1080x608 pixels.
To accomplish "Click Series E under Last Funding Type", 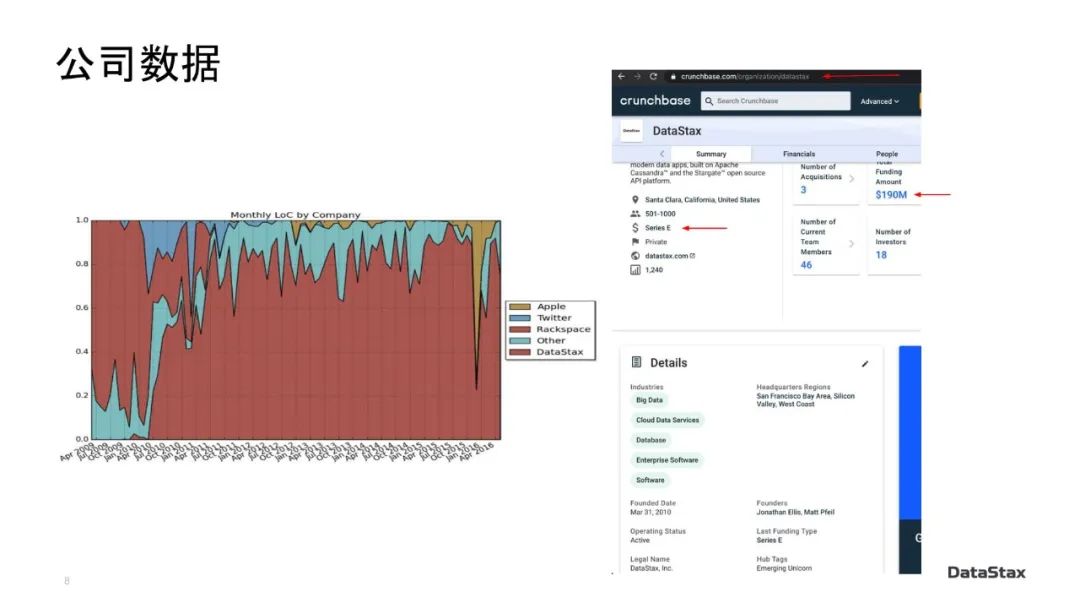I will (x=769, y=541).
